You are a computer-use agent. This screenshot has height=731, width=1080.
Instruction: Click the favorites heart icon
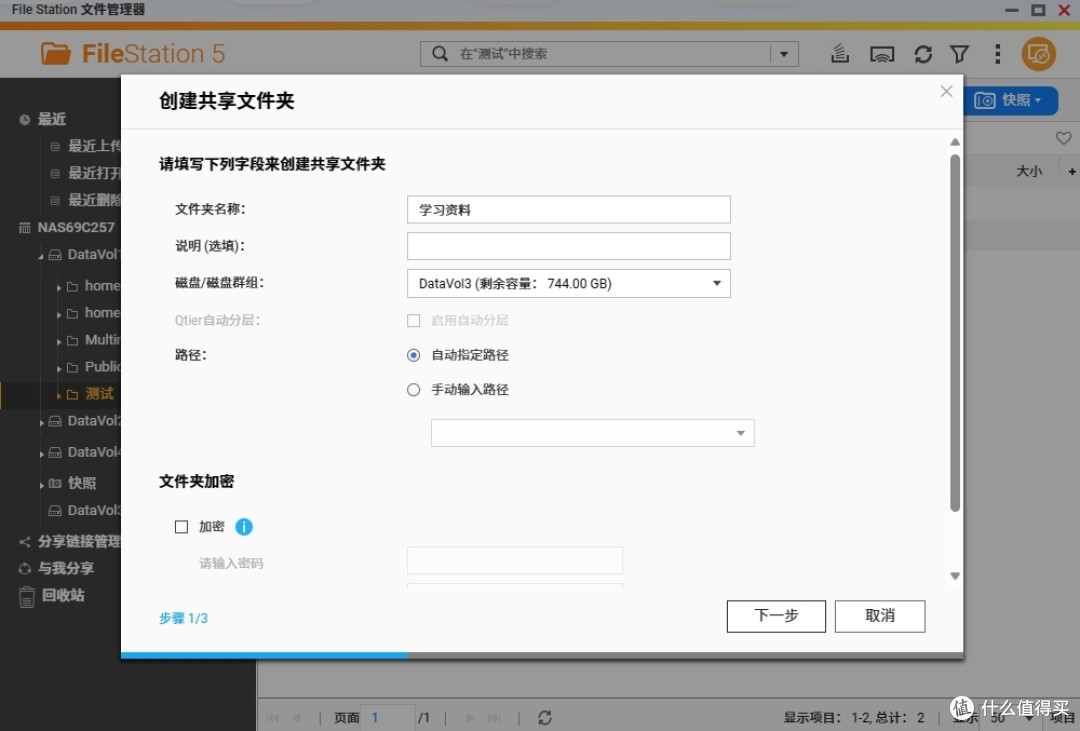pyautogui.click(x=1063, y=138)
